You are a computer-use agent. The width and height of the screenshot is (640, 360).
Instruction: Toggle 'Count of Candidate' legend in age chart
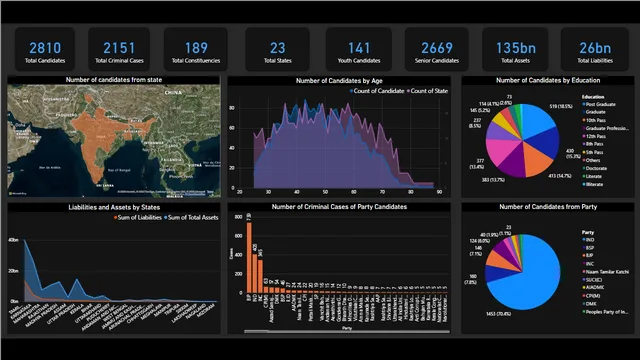tap(377, 91)
